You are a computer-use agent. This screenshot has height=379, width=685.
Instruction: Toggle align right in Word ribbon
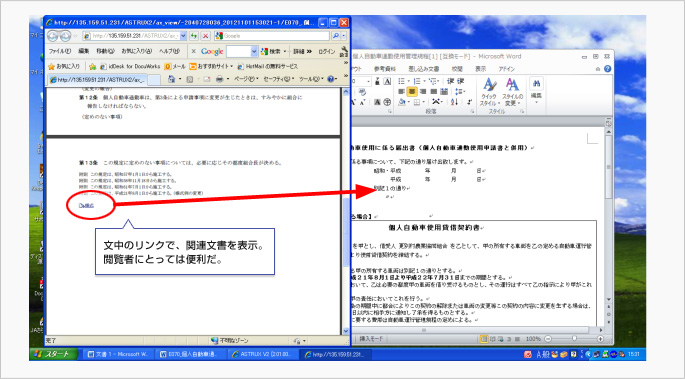[x=422, y=92]
